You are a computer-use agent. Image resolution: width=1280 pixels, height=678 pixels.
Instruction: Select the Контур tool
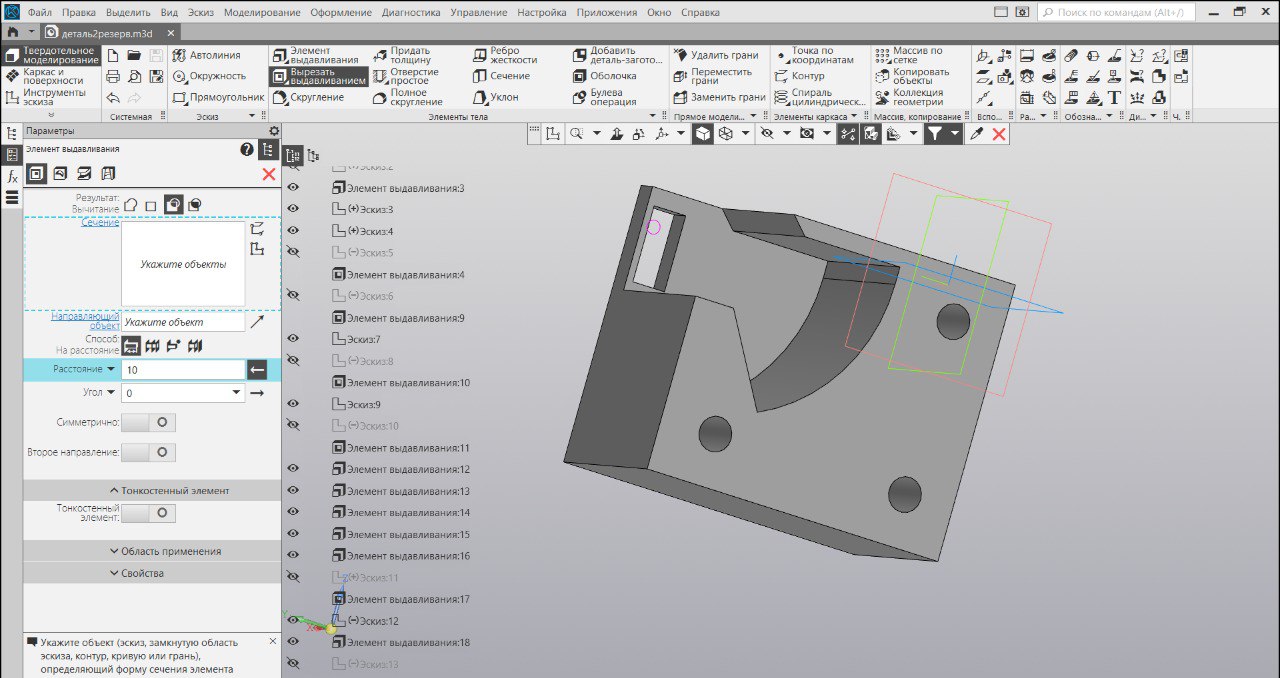(x=799, y=76)
